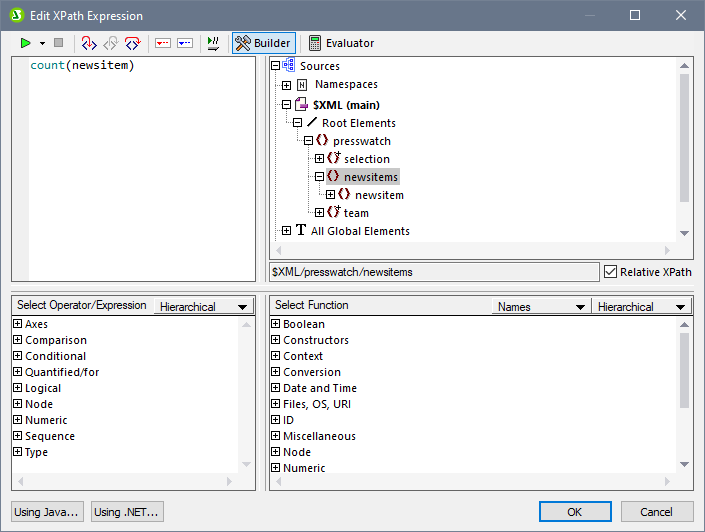Click the gray Stop evaluation square icon

[x=58, y=43]
